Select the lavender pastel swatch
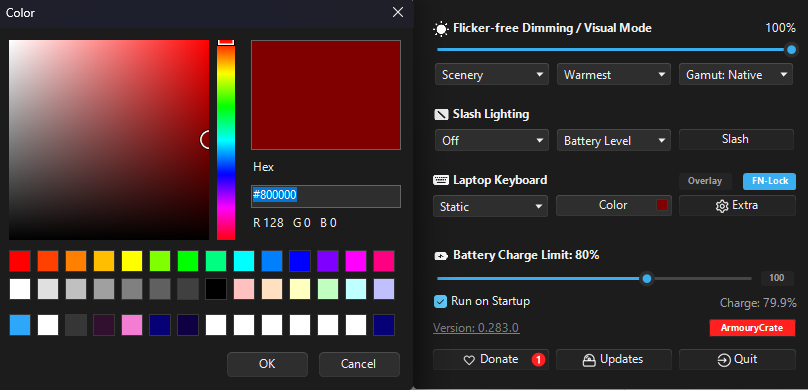Viewport: 808px width, 390px height. (x=384, y=289)
